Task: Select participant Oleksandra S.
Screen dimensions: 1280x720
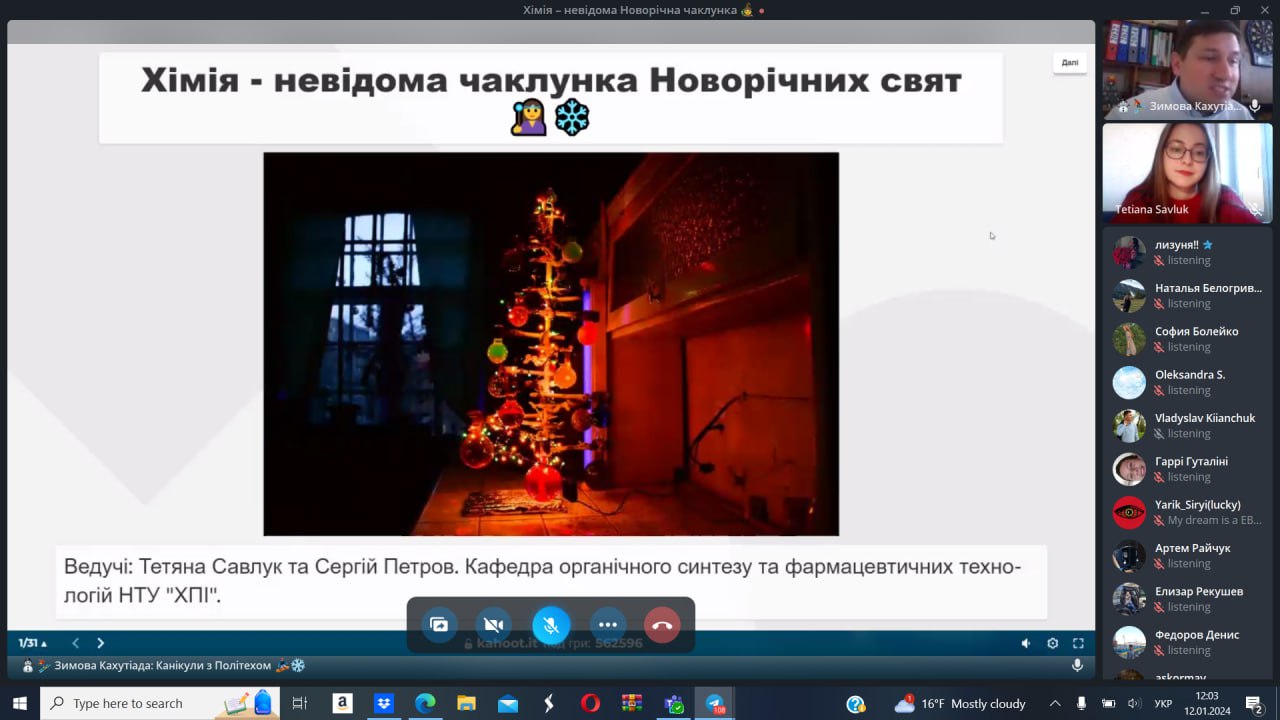Action: [x=1187, y=382]
